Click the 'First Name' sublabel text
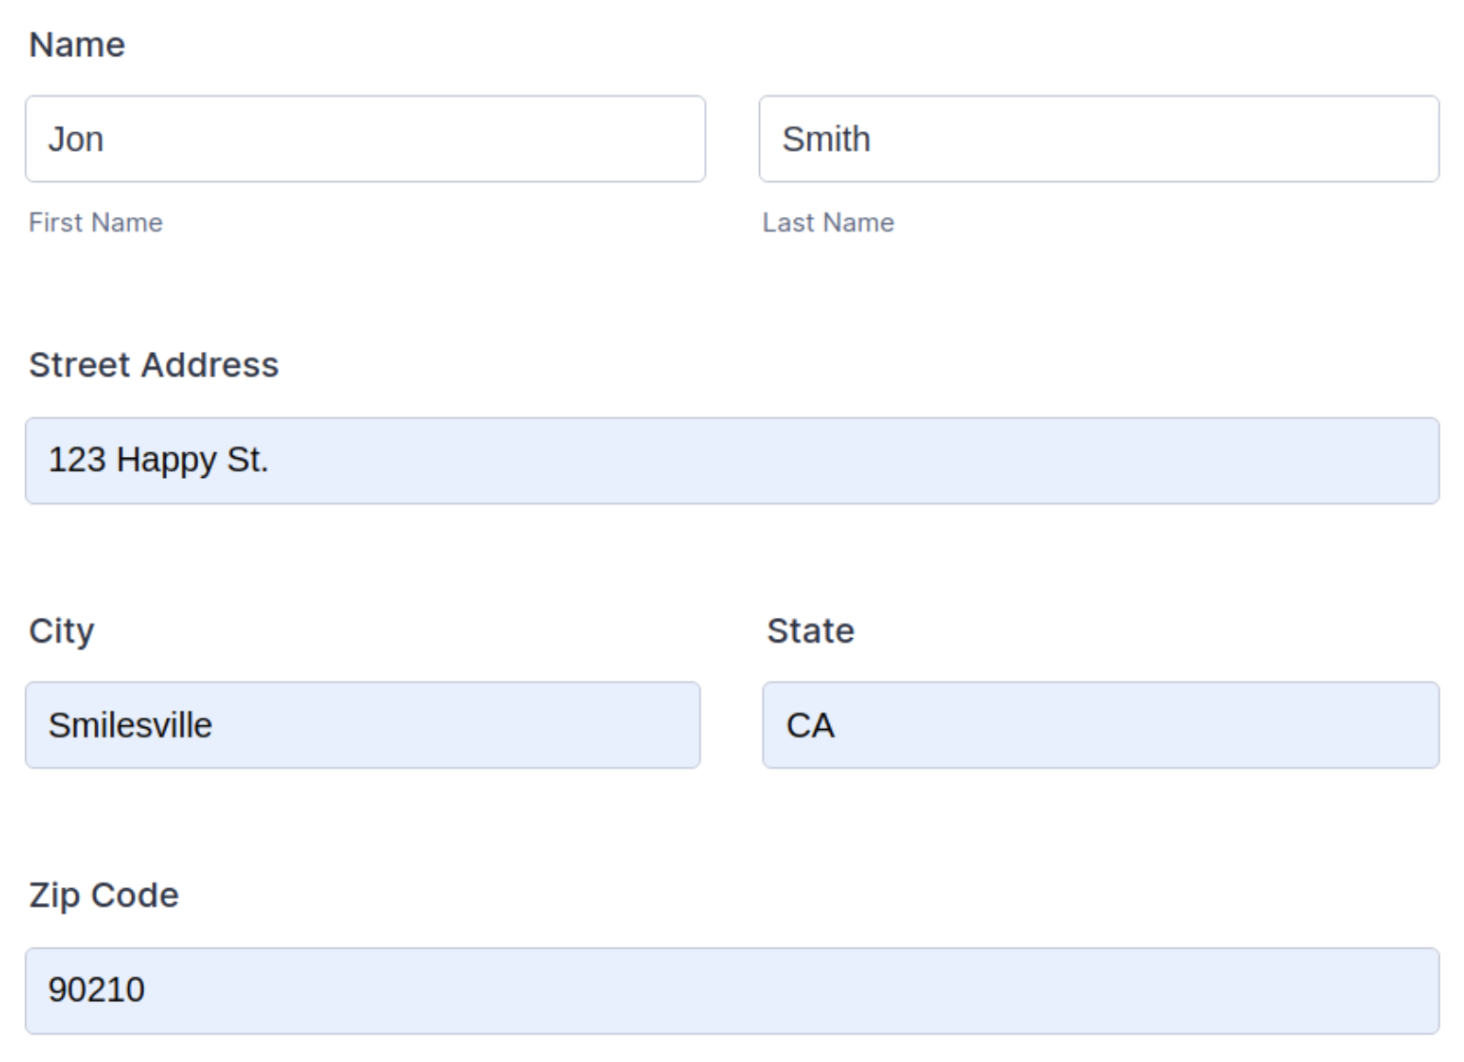The image size is (1464, 1062). [95, 222]
